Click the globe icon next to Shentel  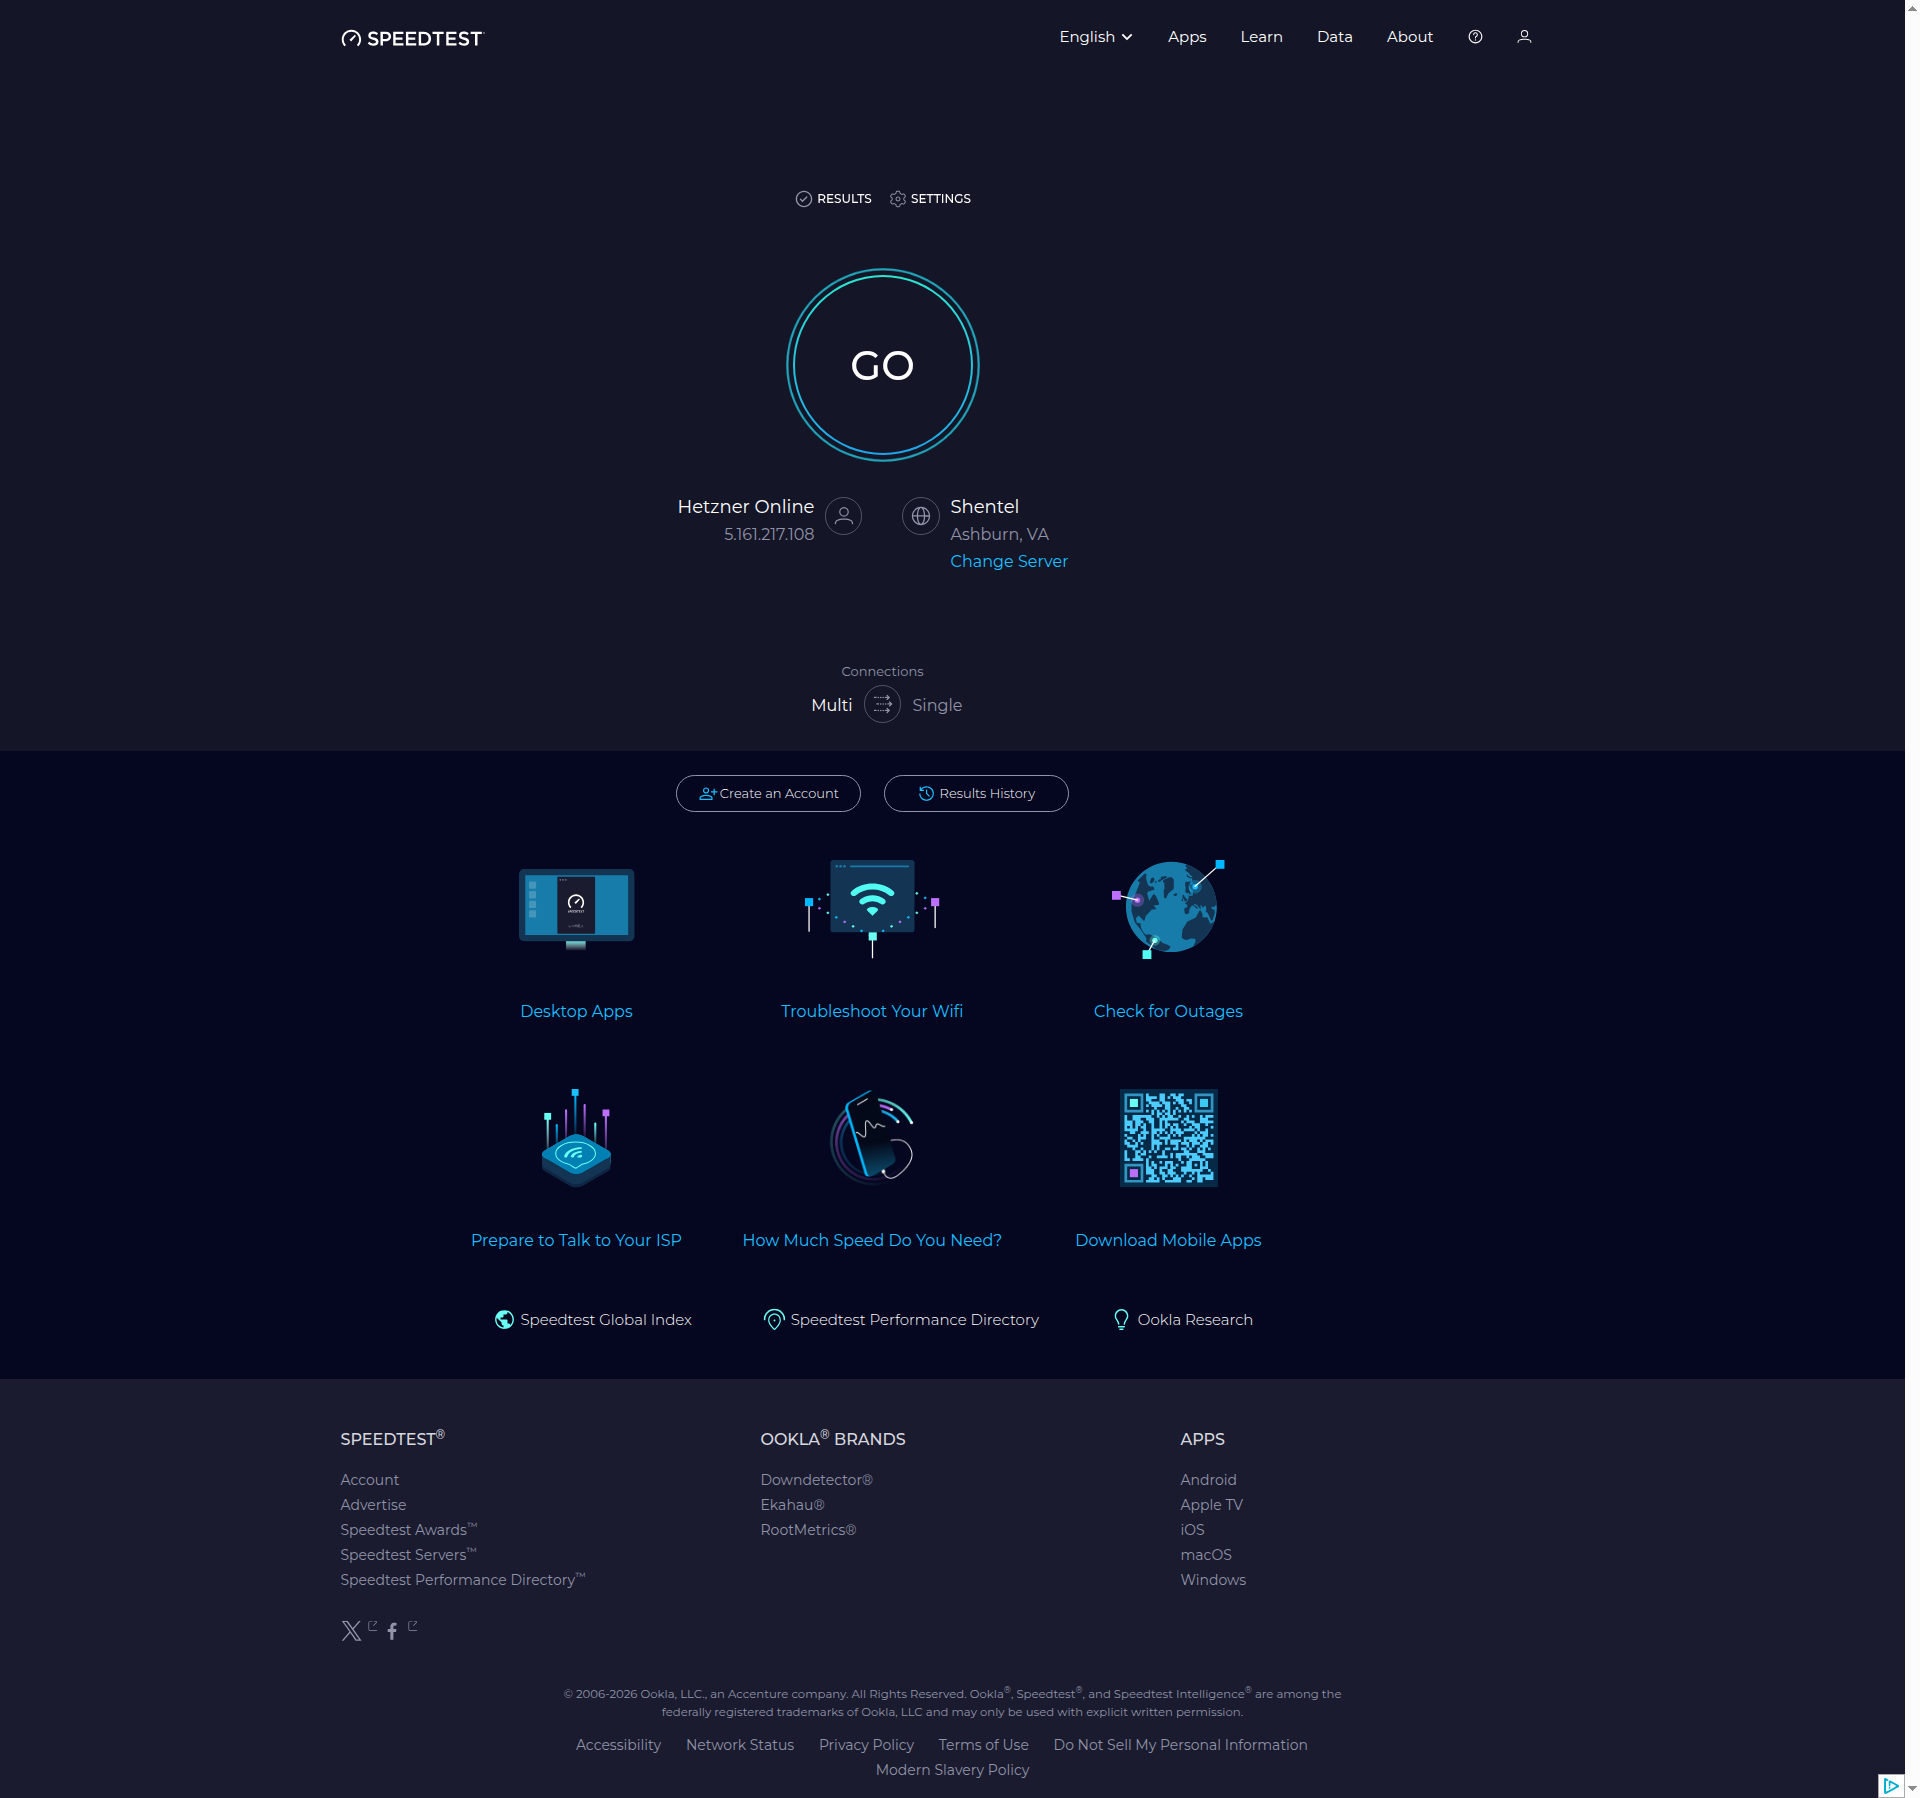click(920, 516)
